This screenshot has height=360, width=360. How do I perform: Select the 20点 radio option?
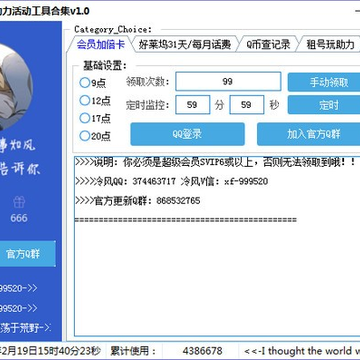[x=95, y=136]
